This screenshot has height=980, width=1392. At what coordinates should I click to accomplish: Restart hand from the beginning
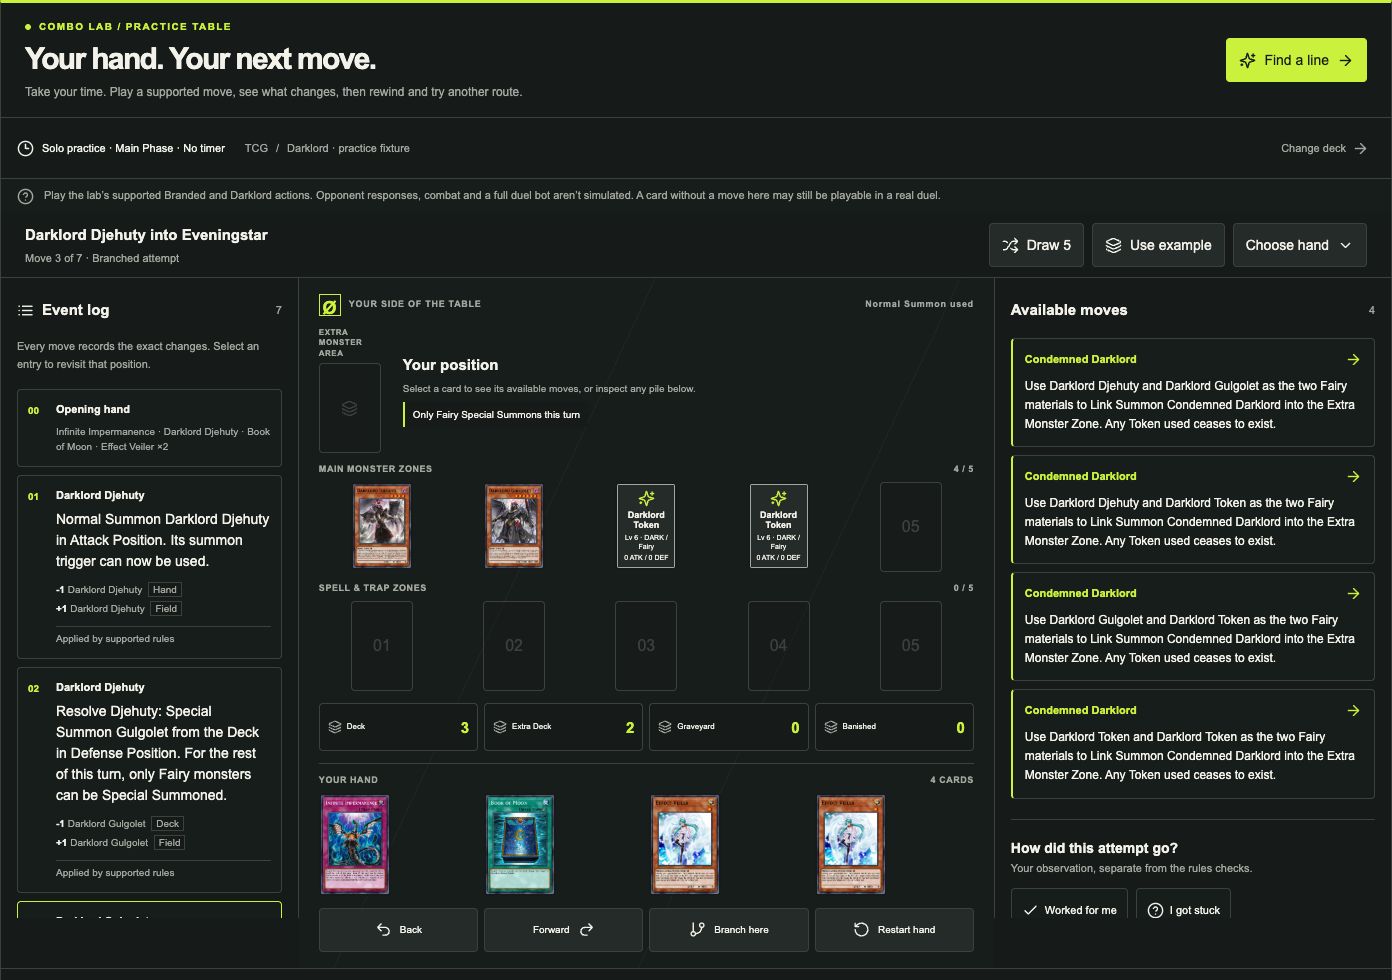(894, 930)
